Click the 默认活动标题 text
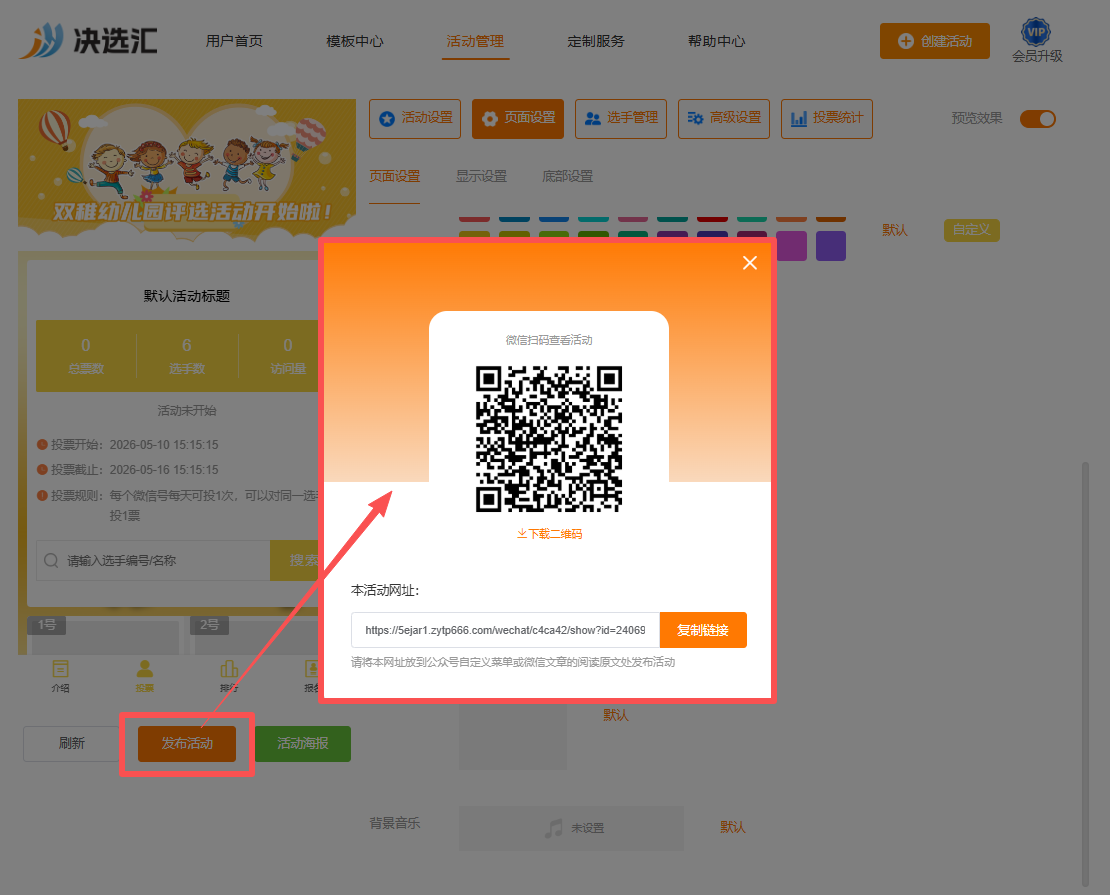 click(187, 296)
